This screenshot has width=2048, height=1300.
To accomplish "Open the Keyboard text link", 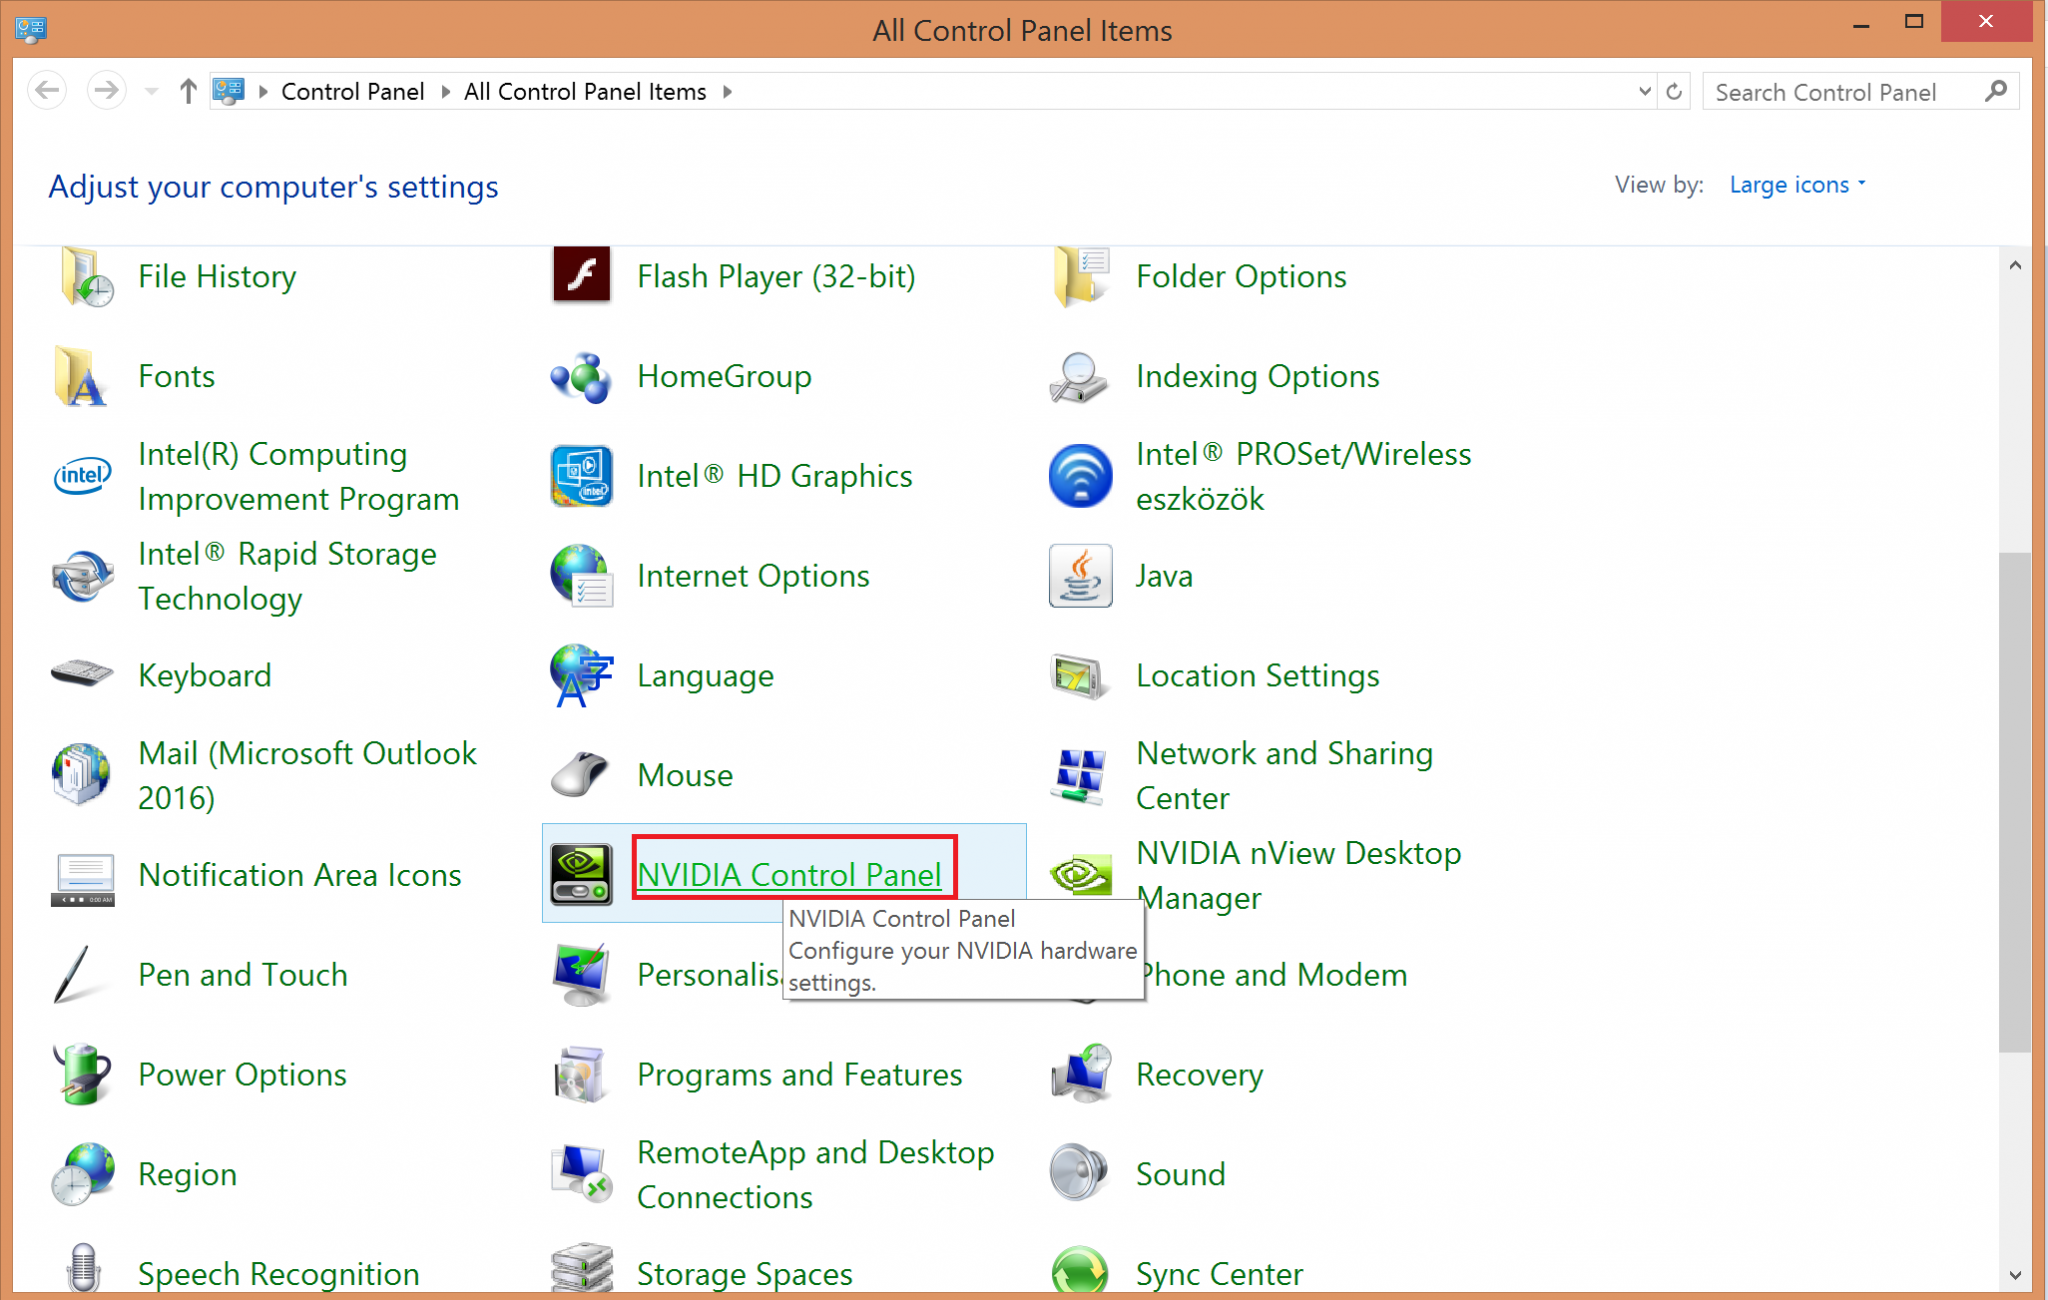I will click(205, 677).
